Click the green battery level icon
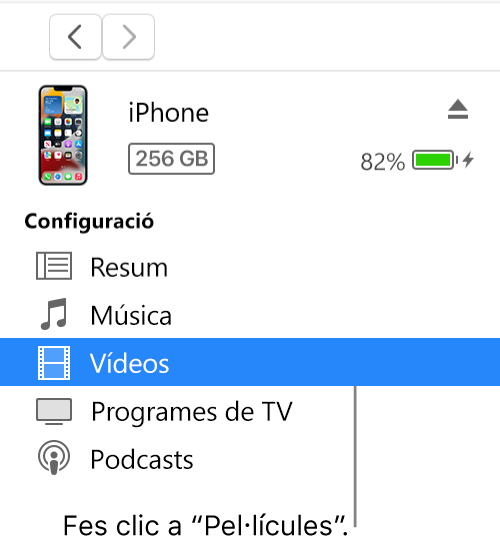500x548 pixels. point(435,160)
